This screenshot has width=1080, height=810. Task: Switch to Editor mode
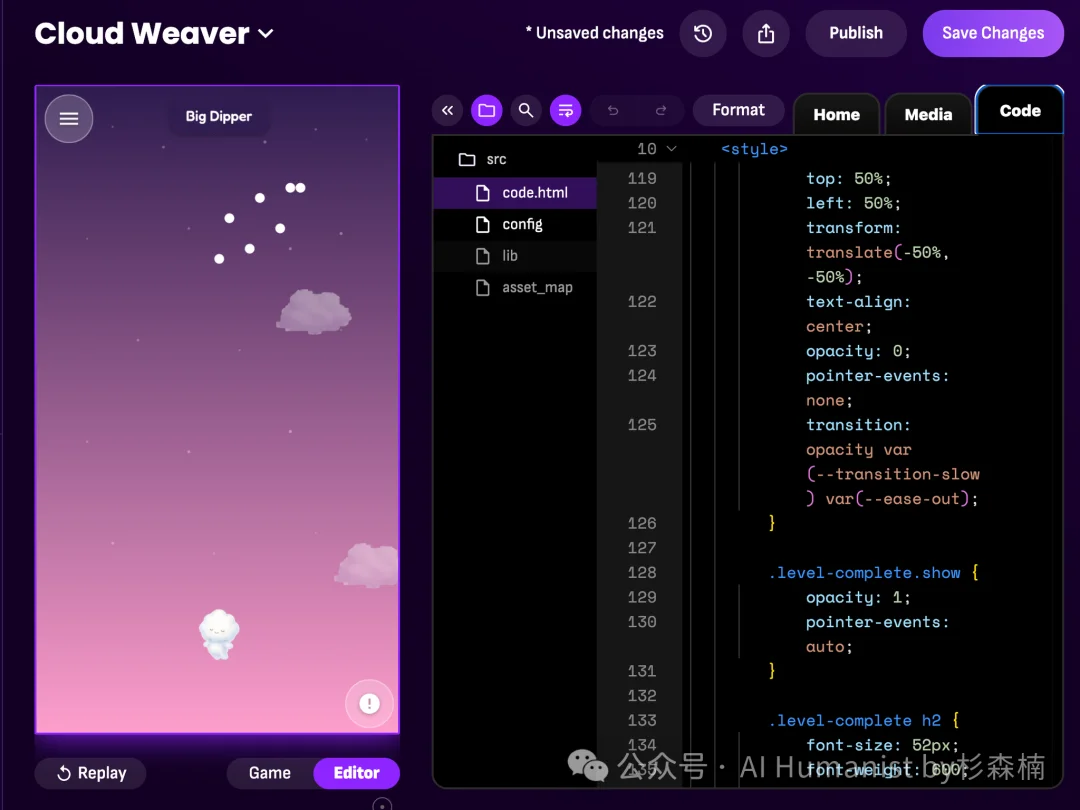pos(356,773)
